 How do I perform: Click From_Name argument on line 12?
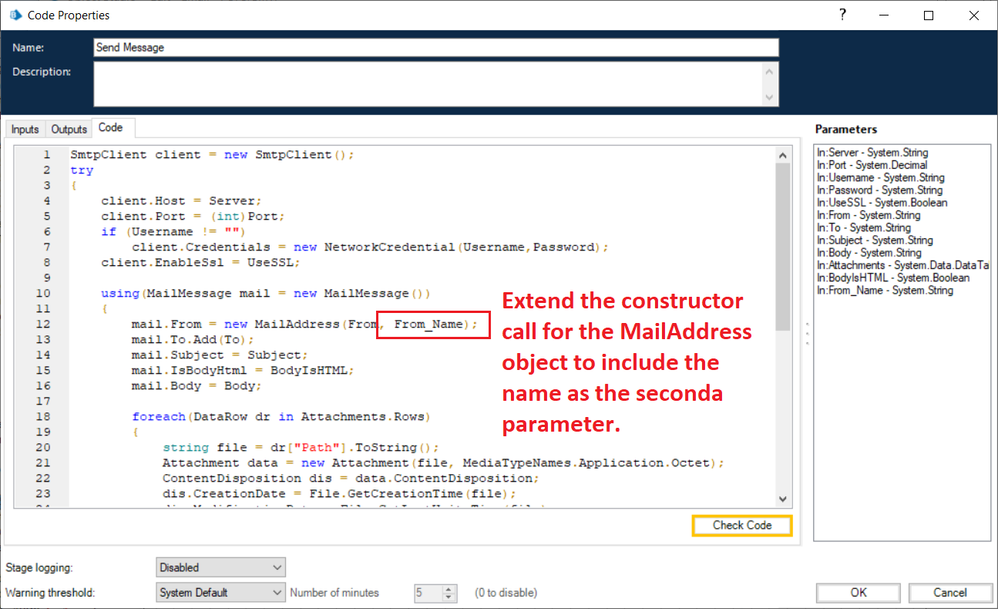point(428,324)
